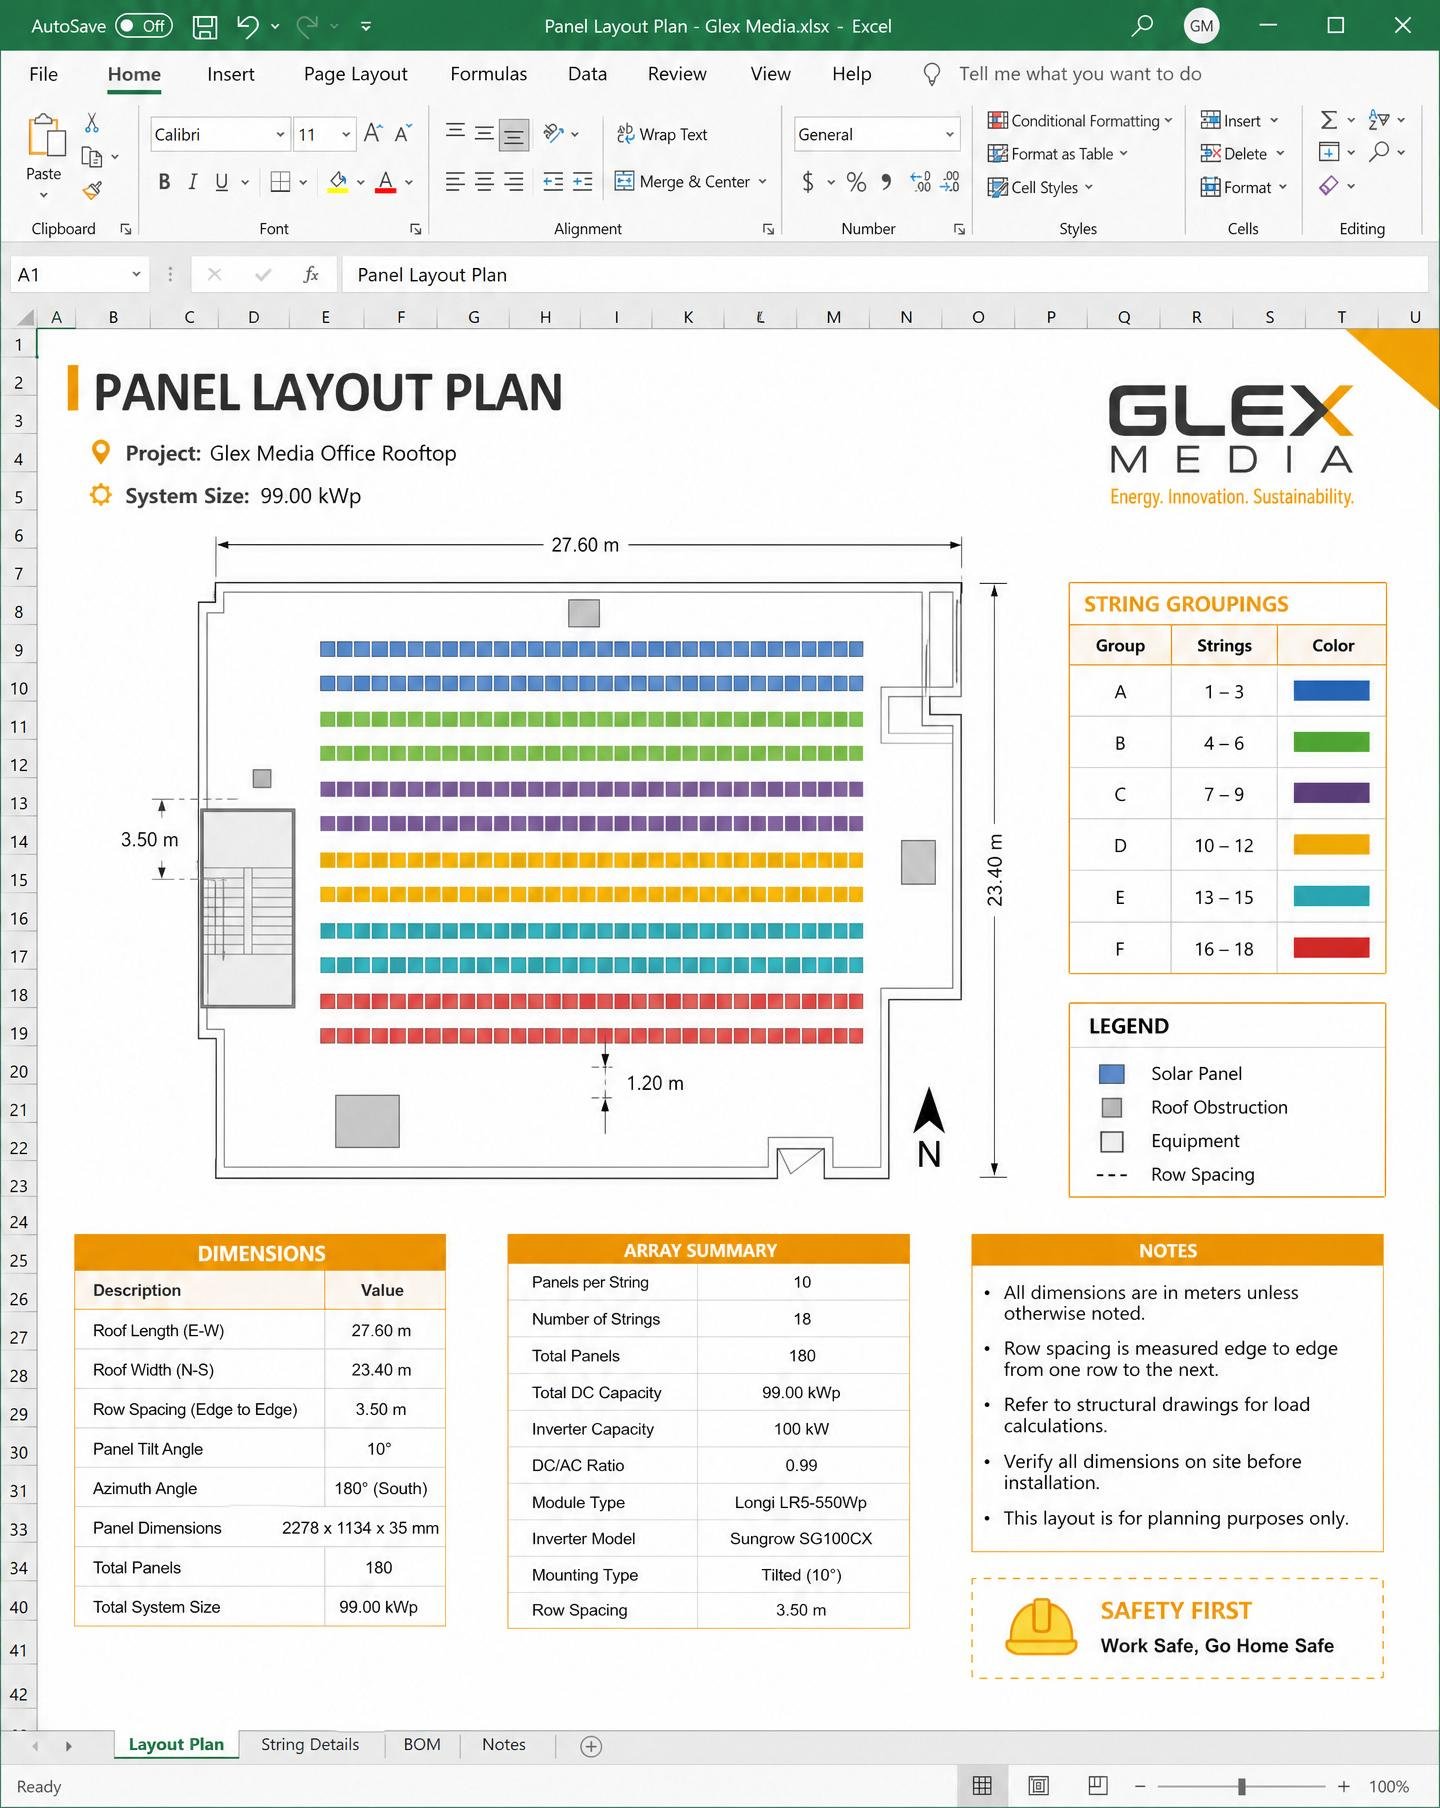Switch to the Insert ribbon tab

click(230, 74)
